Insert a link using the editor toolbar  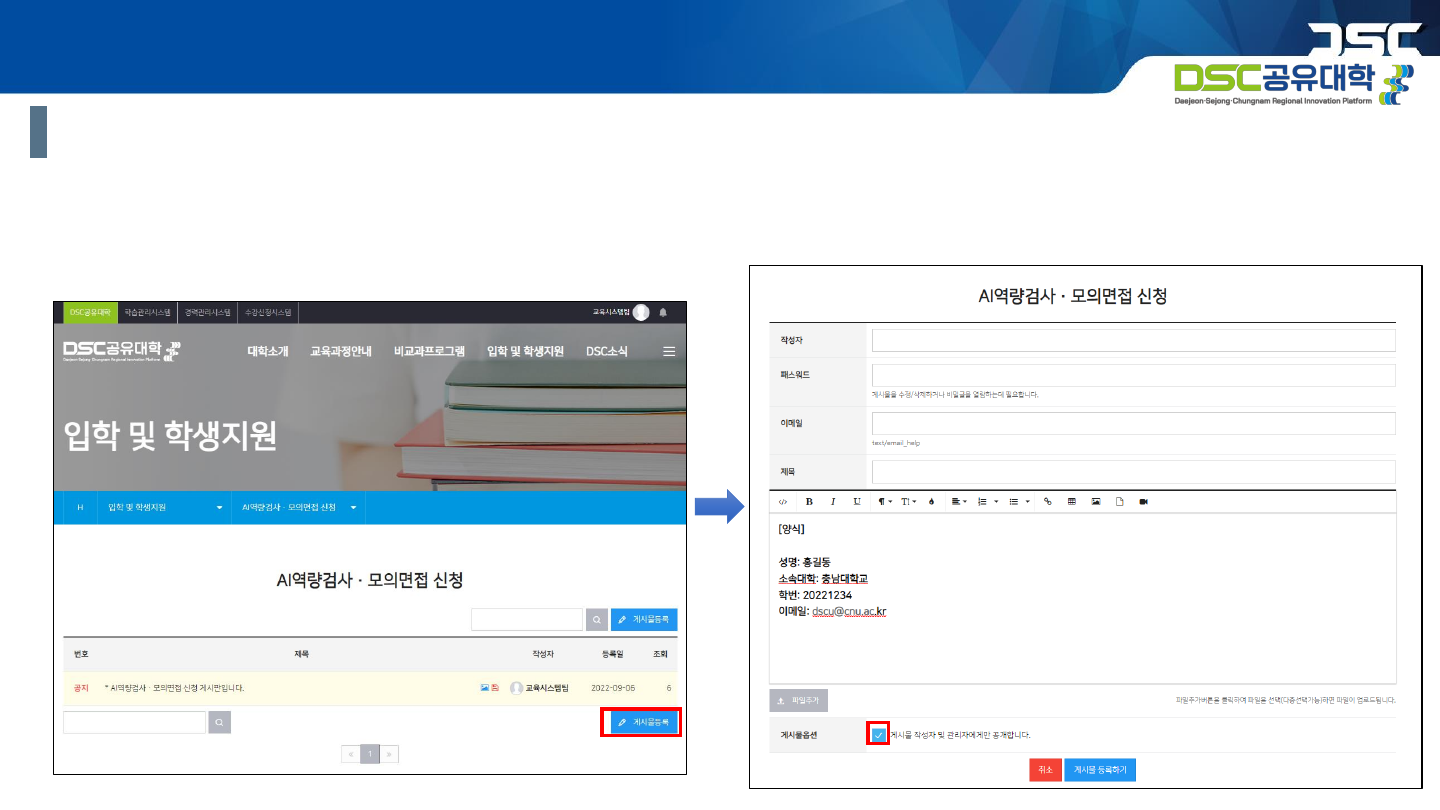coord(1048,502)
